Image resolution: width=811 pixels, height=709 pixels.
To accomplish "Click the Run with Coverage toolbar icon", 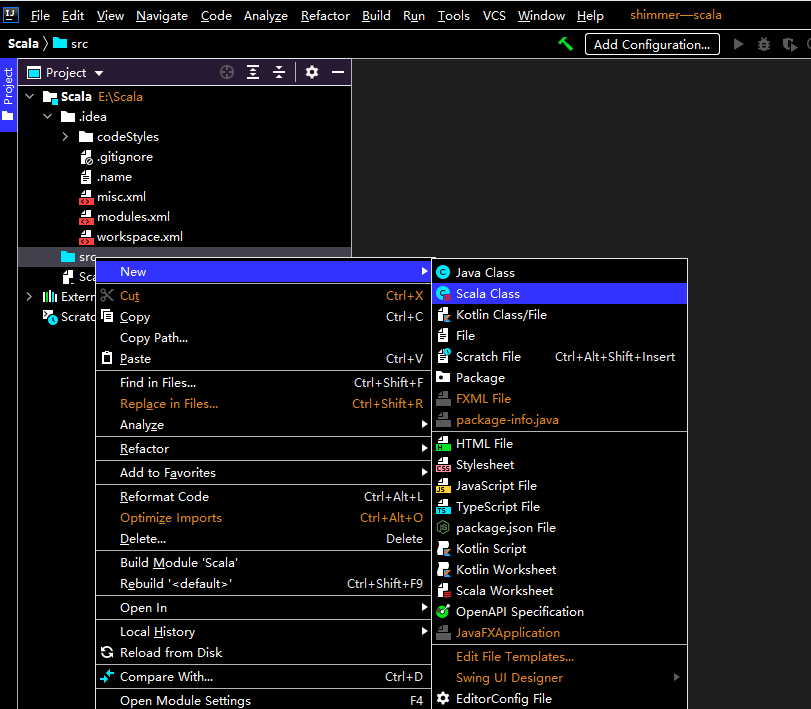I will [789, 44].
